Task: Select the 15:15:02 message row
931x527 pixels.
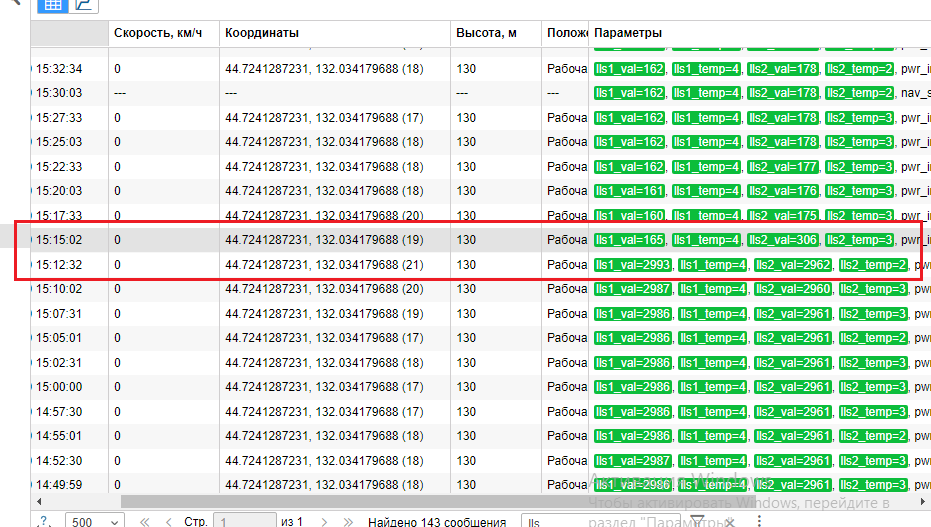Action: click(x=300, y=240)
